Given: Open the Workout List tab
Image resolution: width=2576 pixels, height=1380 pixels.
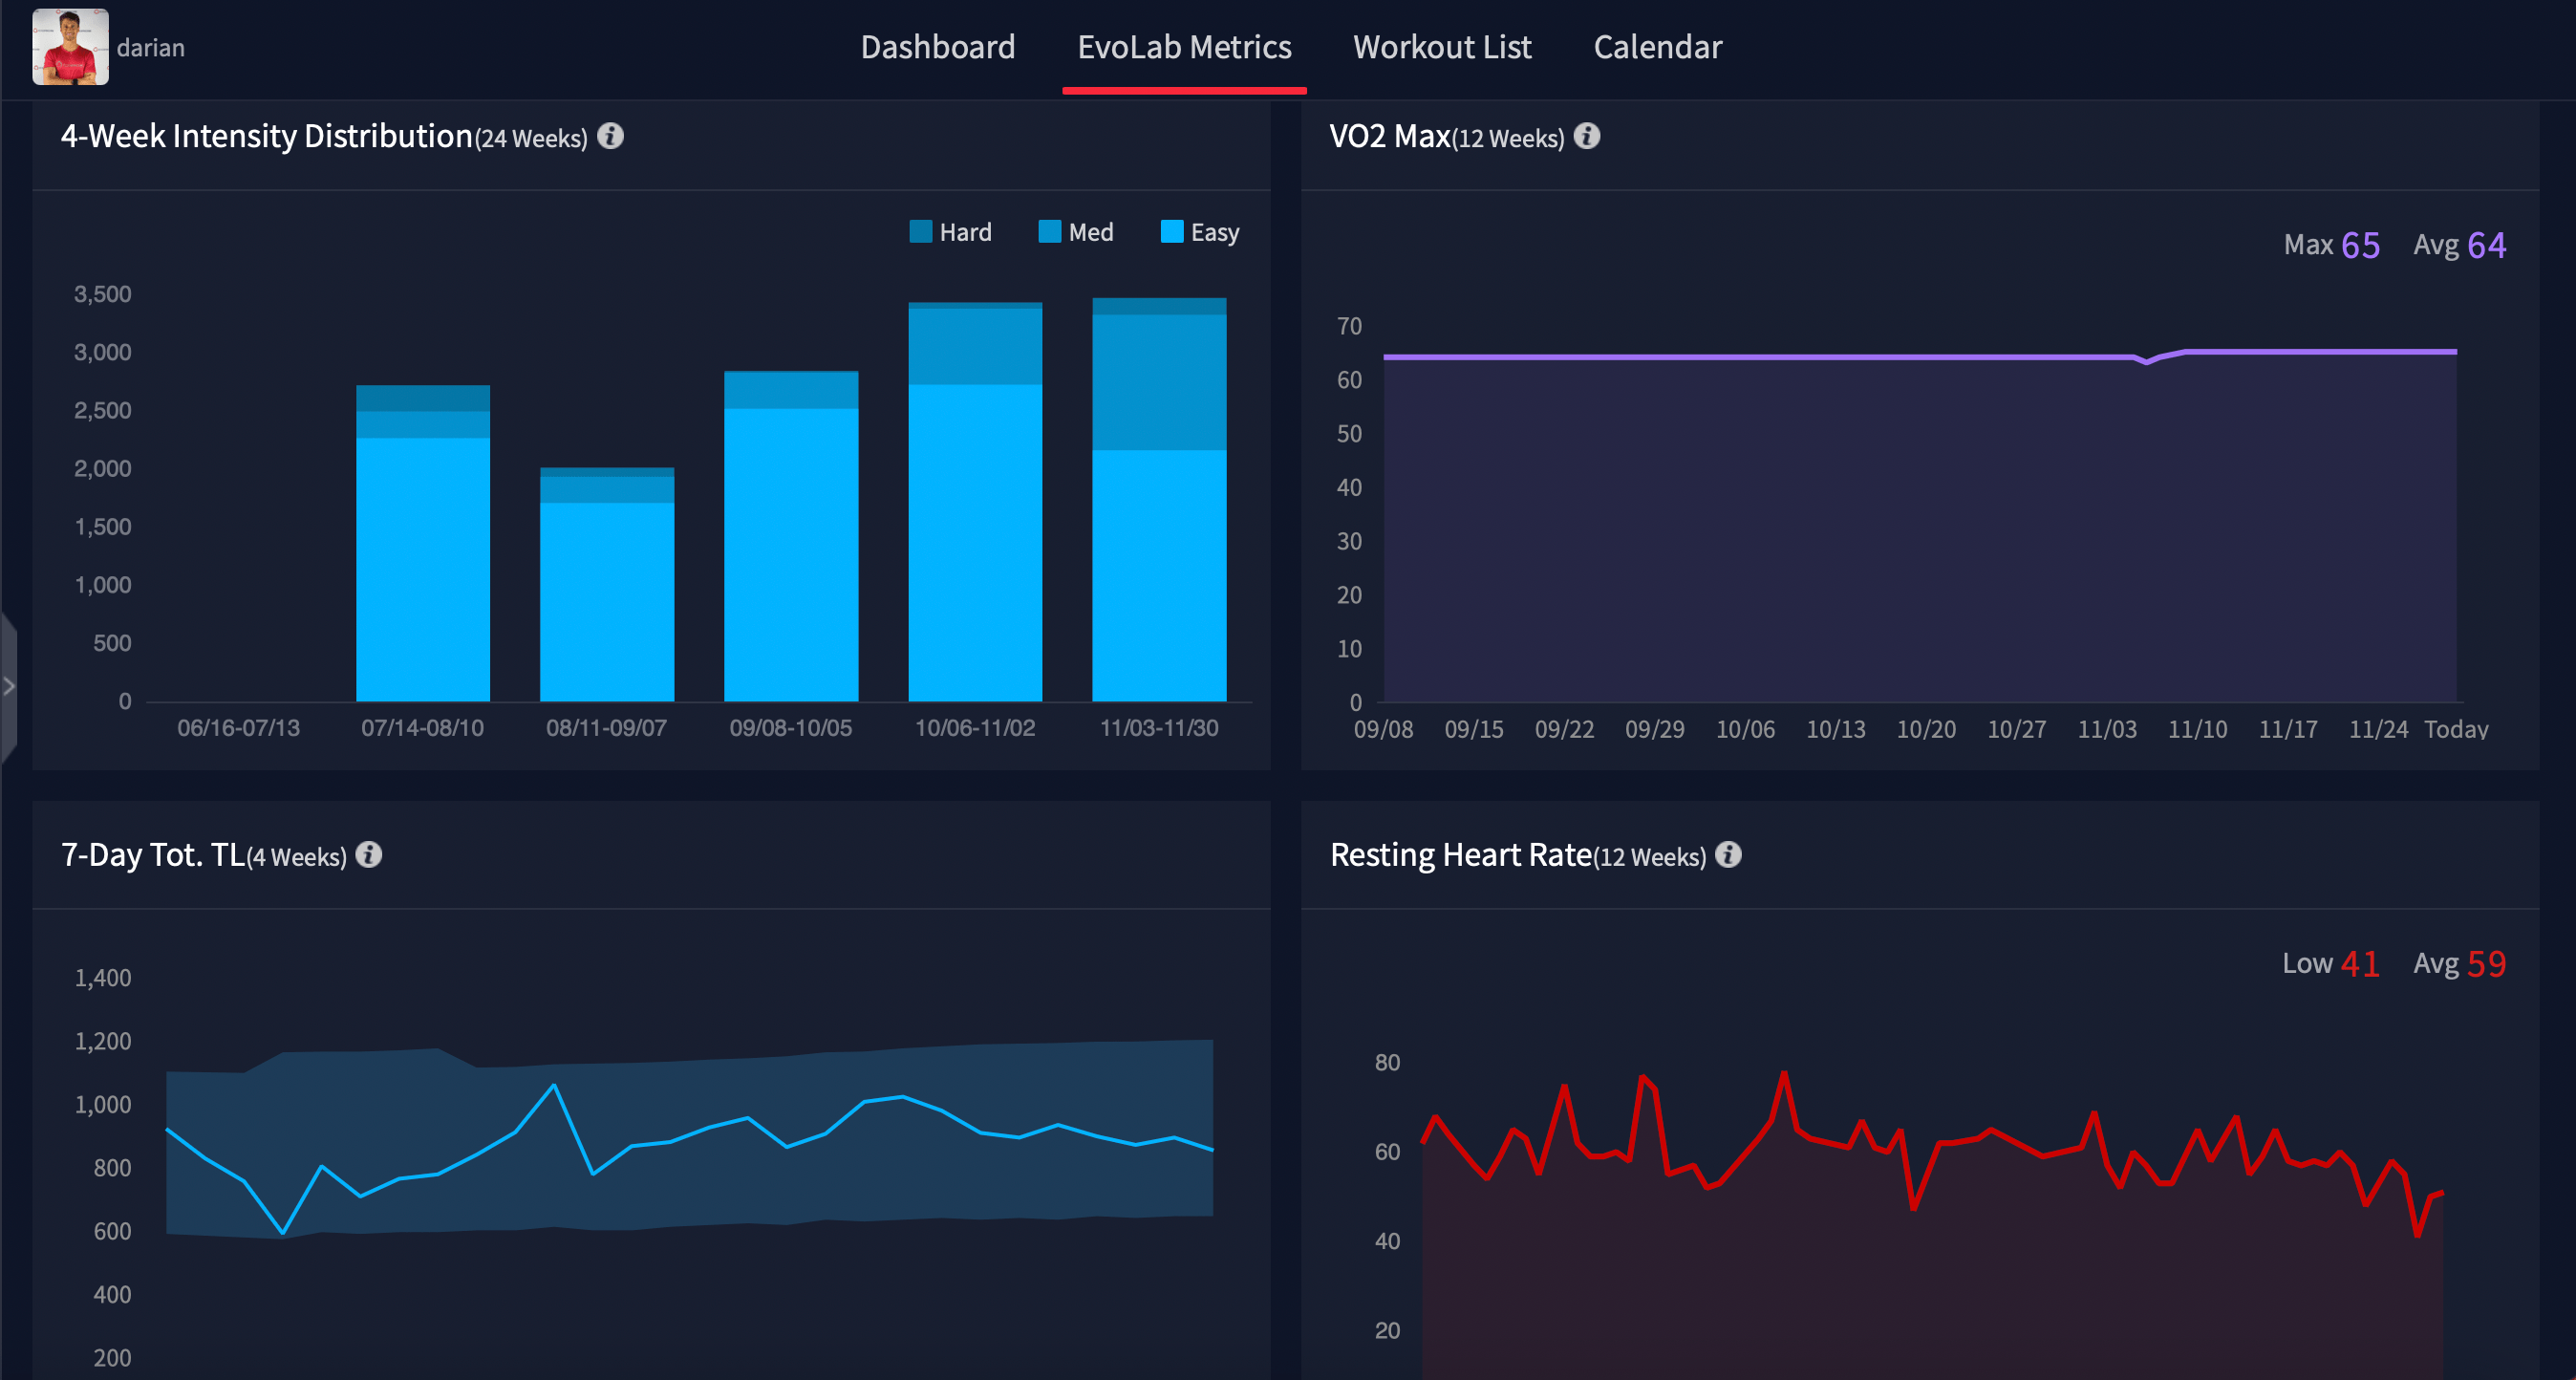Looking at the screenshot, I should coord(1442,47).
